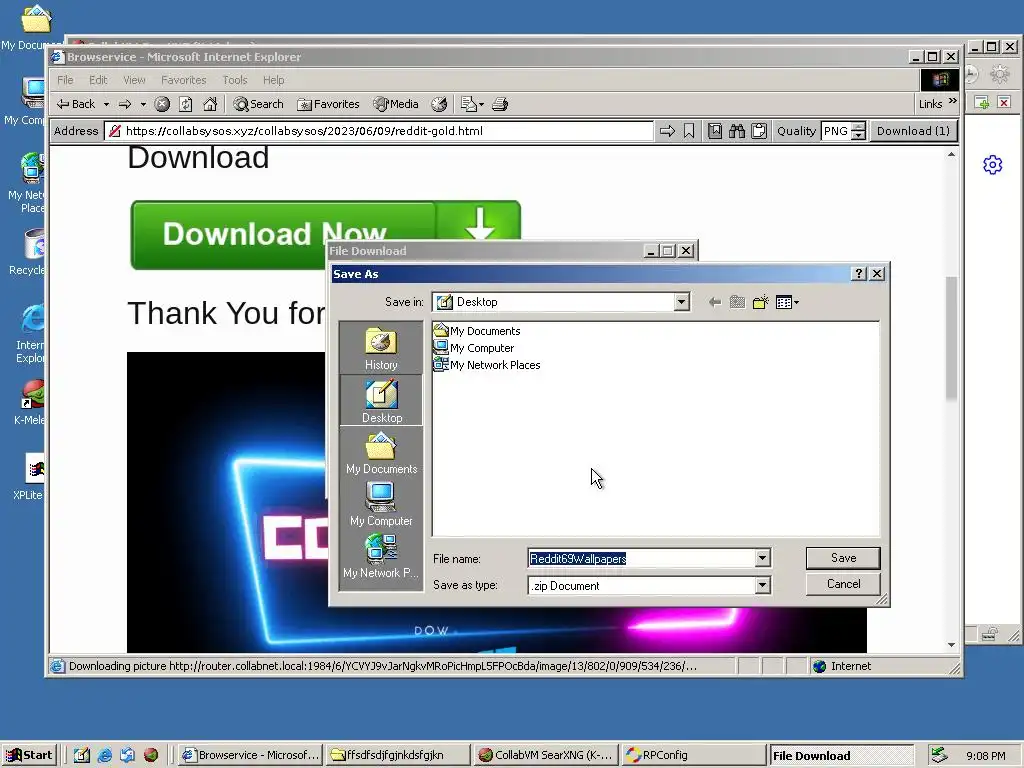
Task: Select My Documents in the file list
Action: click(477, 330)
